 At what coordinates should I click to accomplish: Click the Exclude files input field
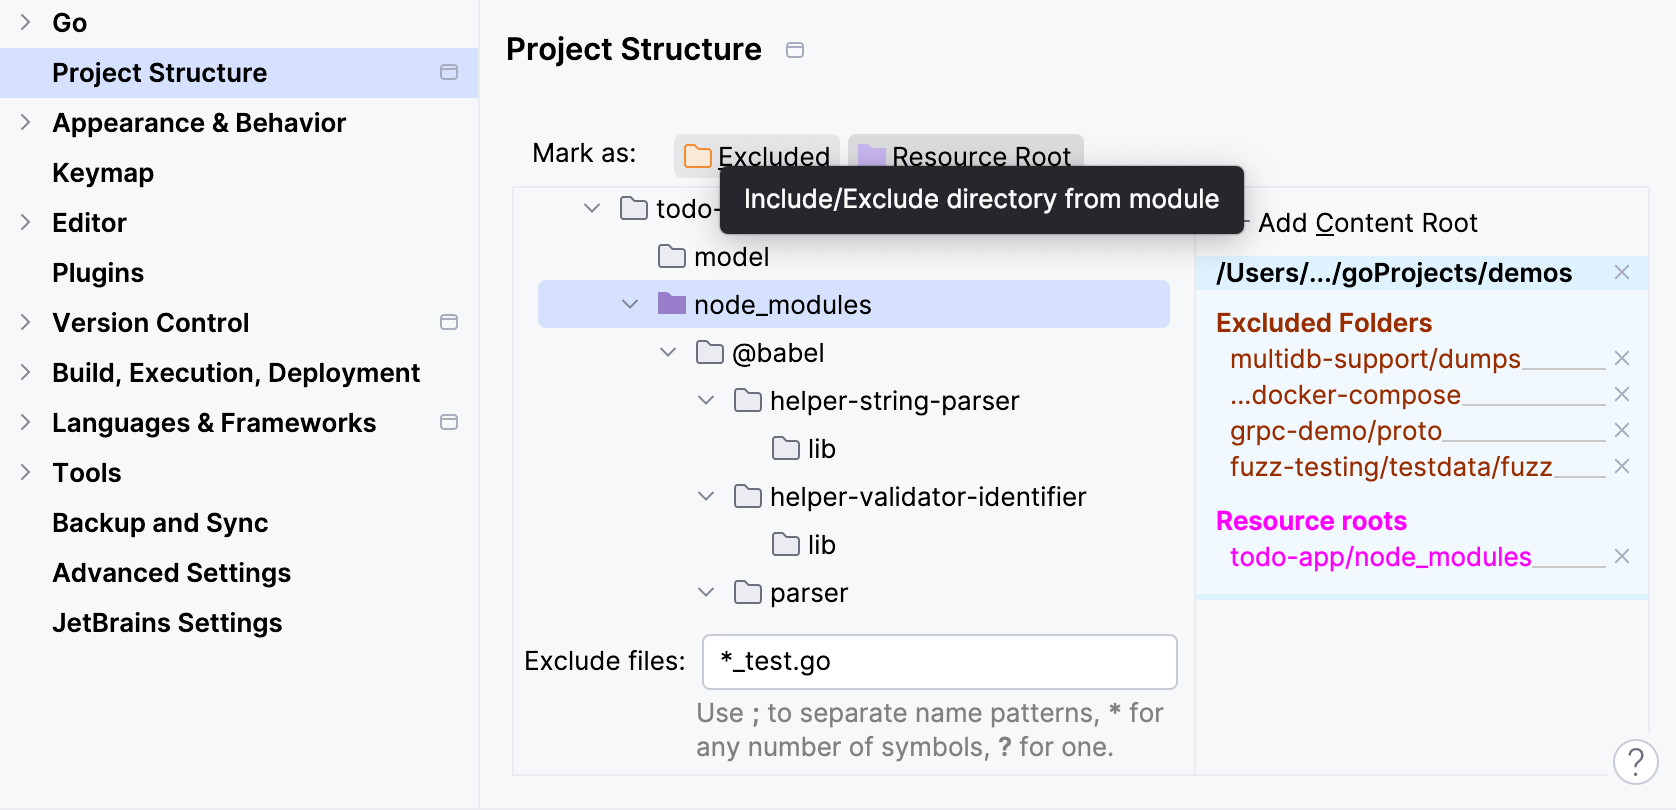[x=939, y=662]
